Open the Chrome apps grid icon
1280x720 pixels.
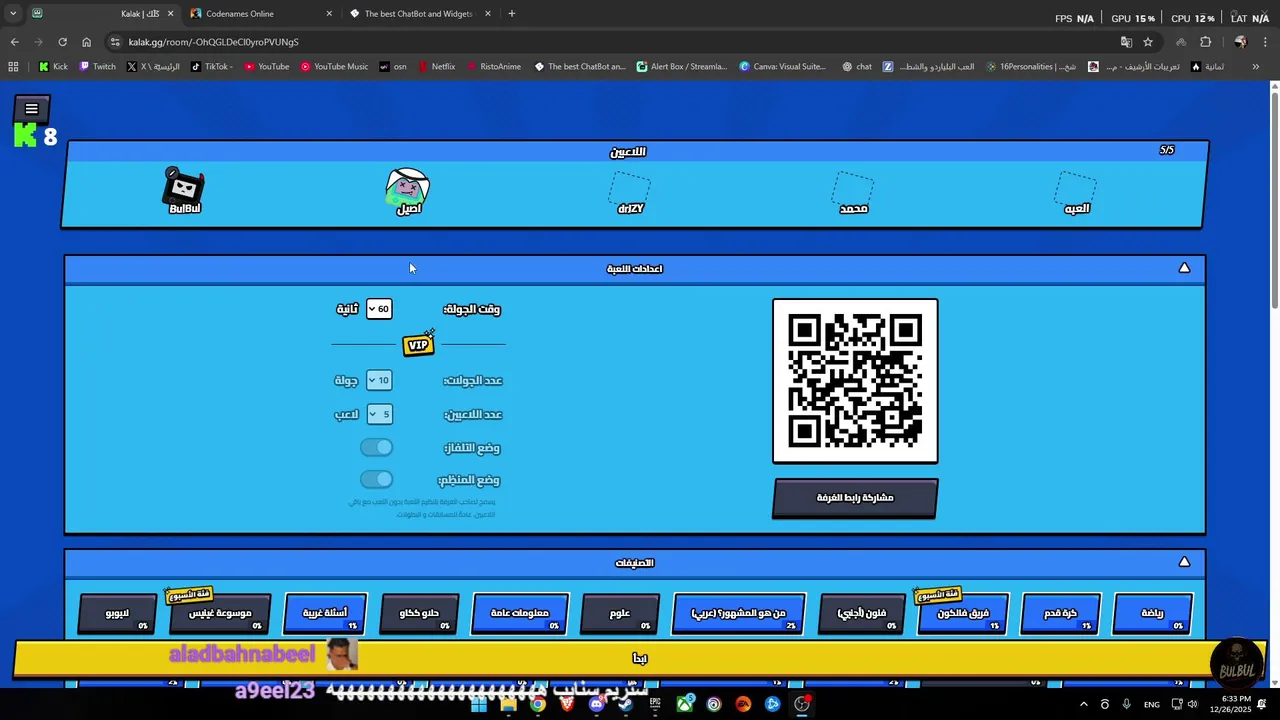[x=13, y=67]
